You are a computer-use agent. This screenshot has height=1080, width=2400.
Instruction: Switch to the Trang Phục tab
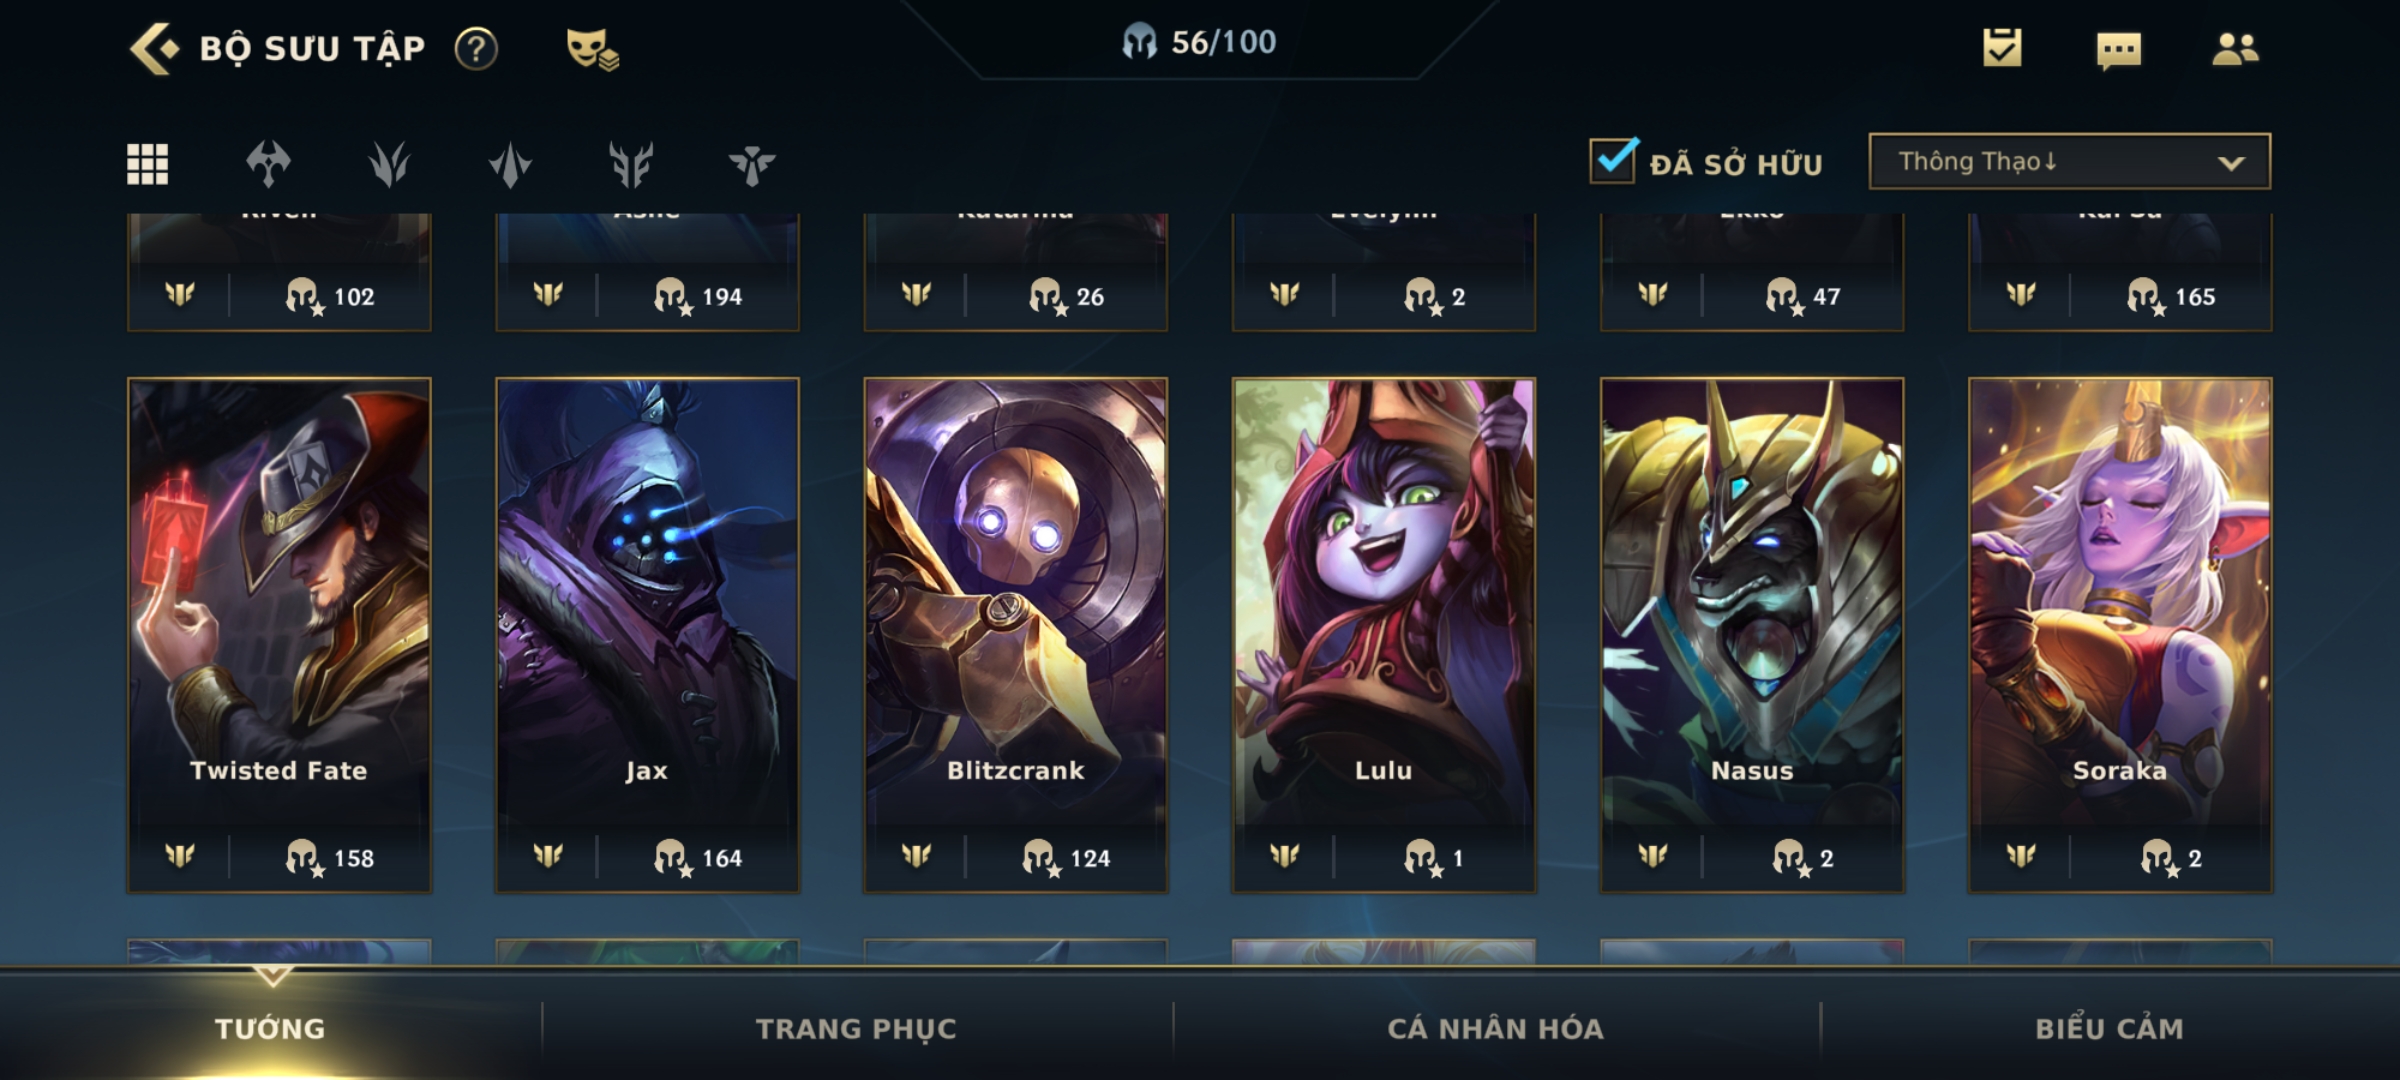click(856, 1028)
